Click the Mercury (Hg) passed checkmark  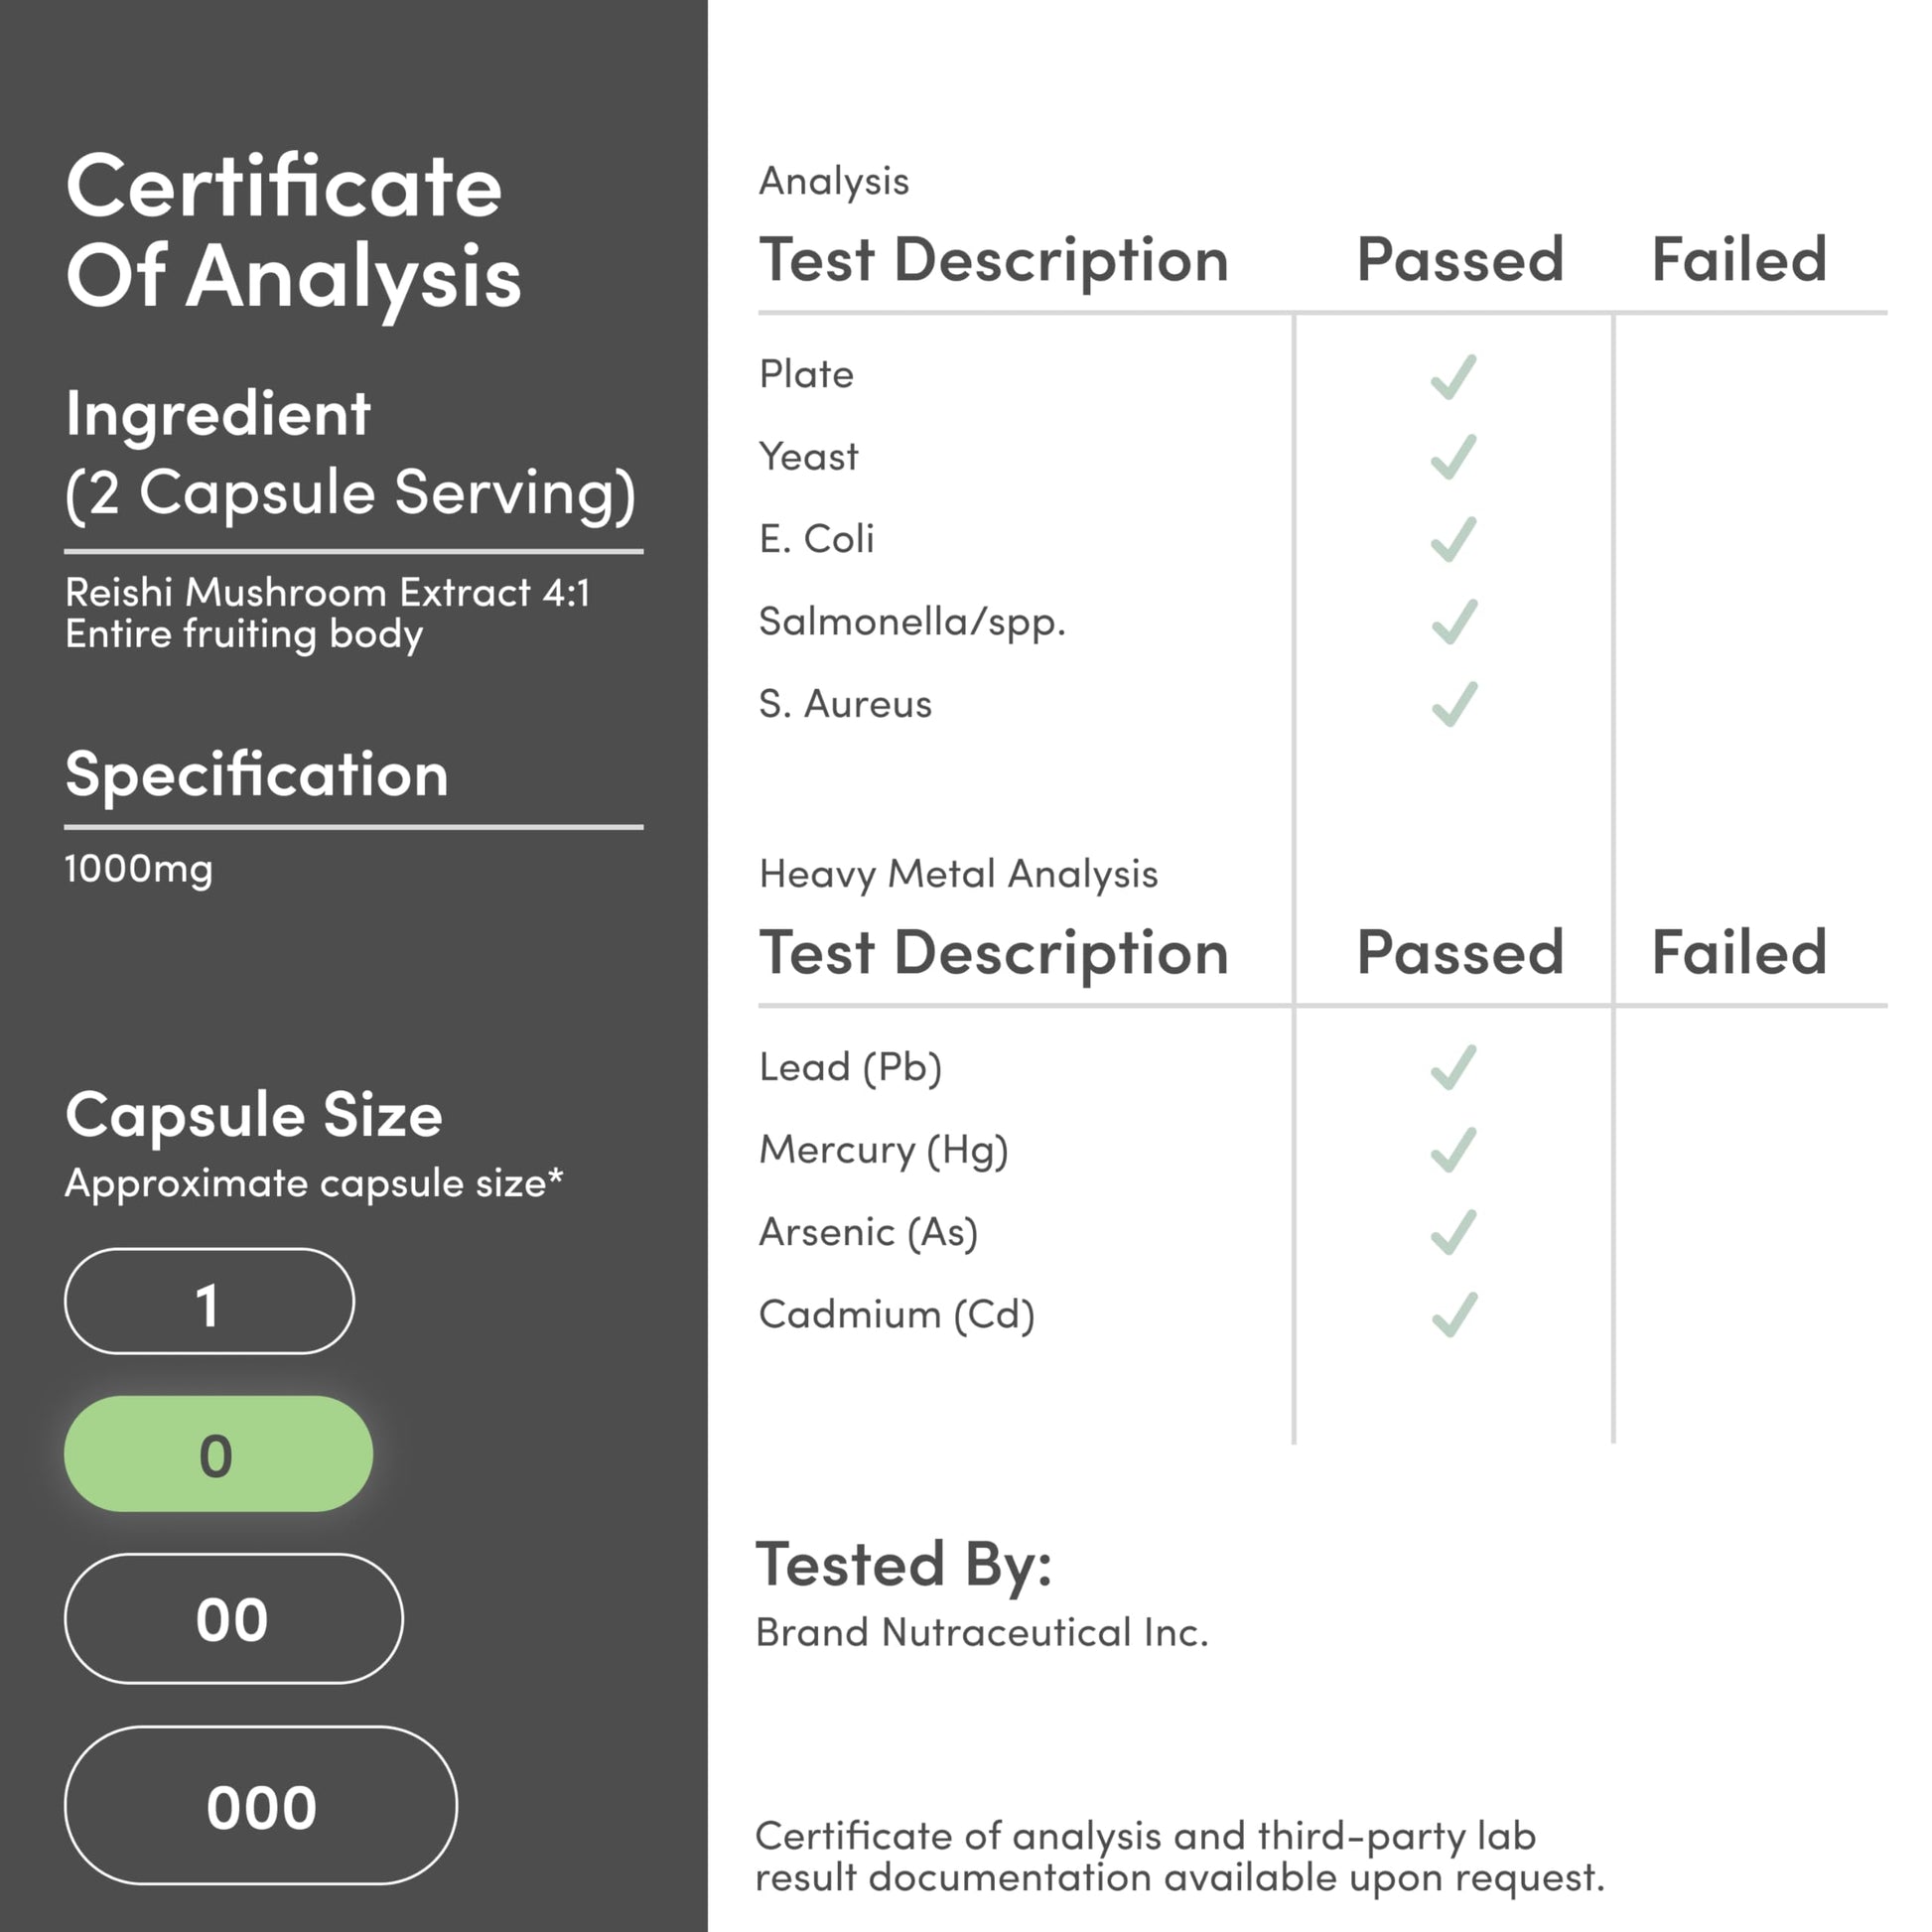1453,1150
